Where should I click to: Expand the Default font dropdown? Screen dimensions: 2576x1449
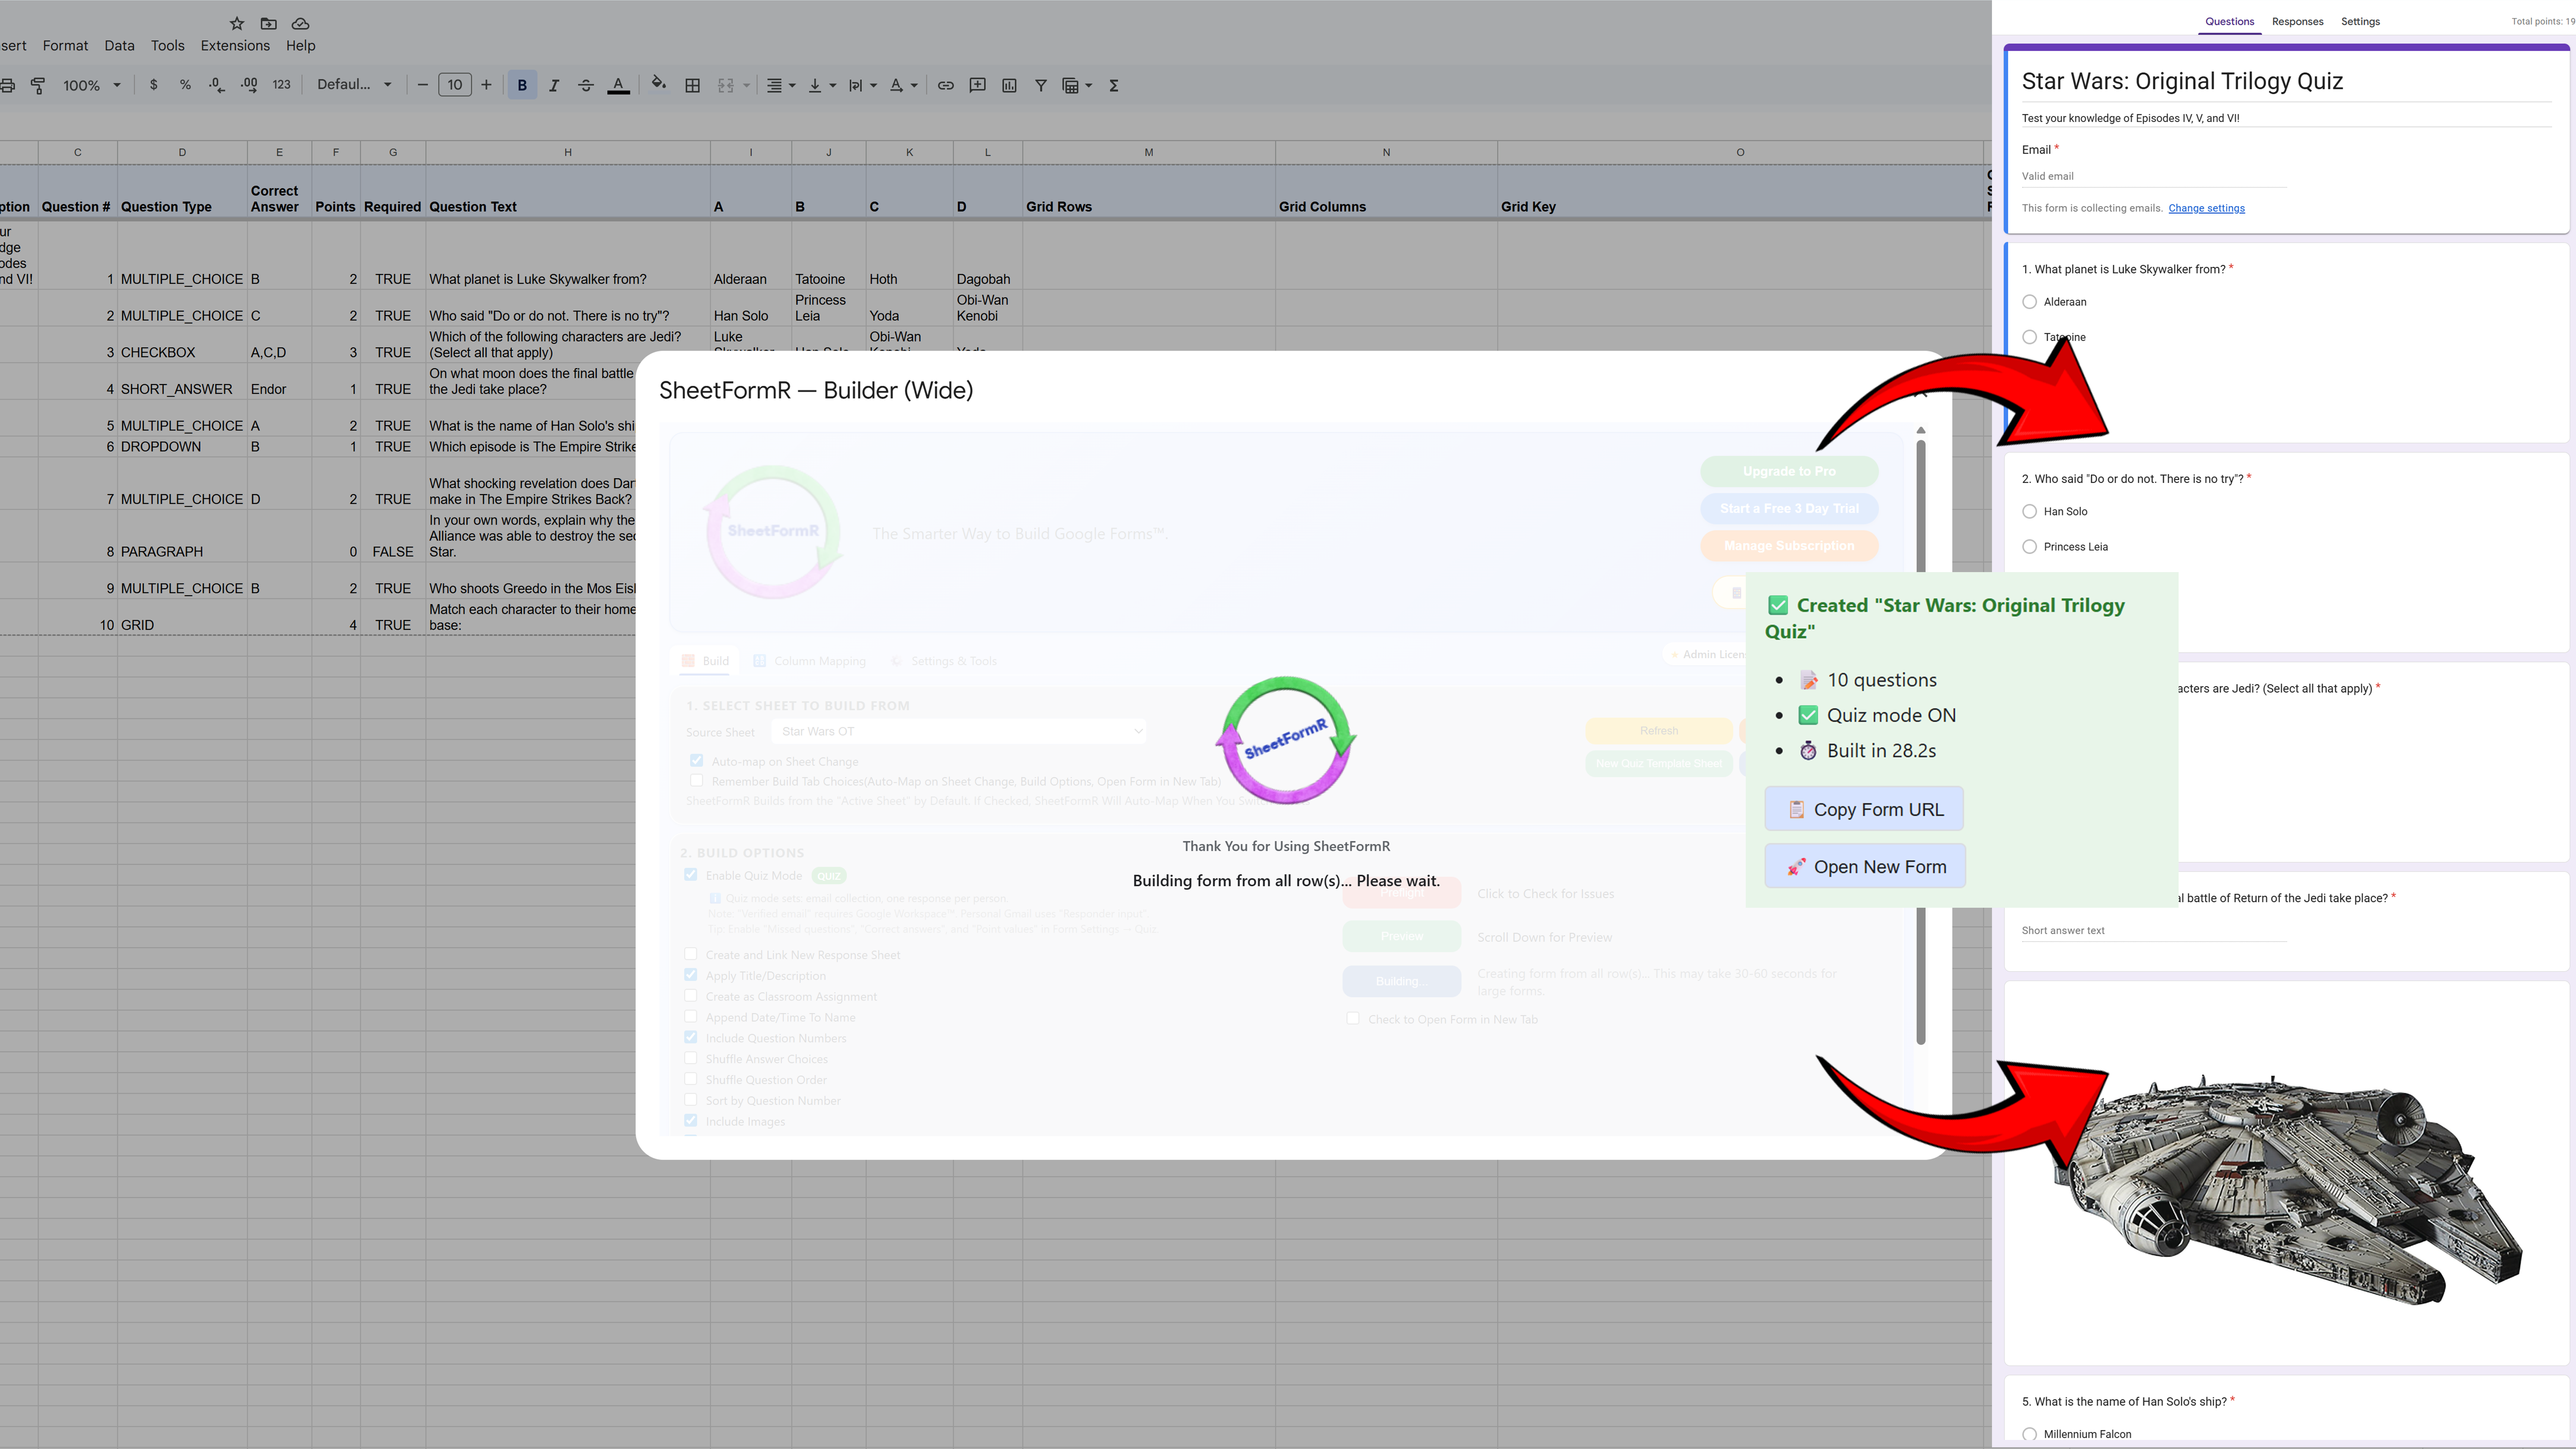[x=354, y=85]
